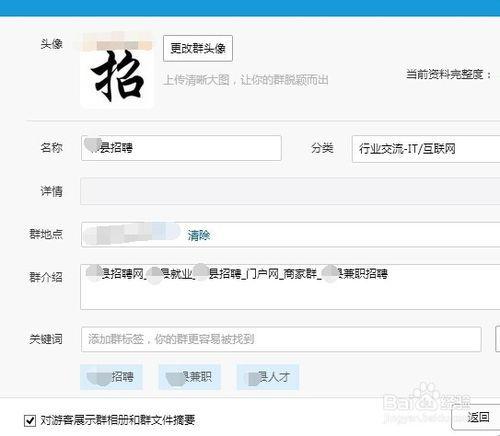This screenshot has width=500, height=436.
Task: Click the 返回 button
Action: (477, 417)
